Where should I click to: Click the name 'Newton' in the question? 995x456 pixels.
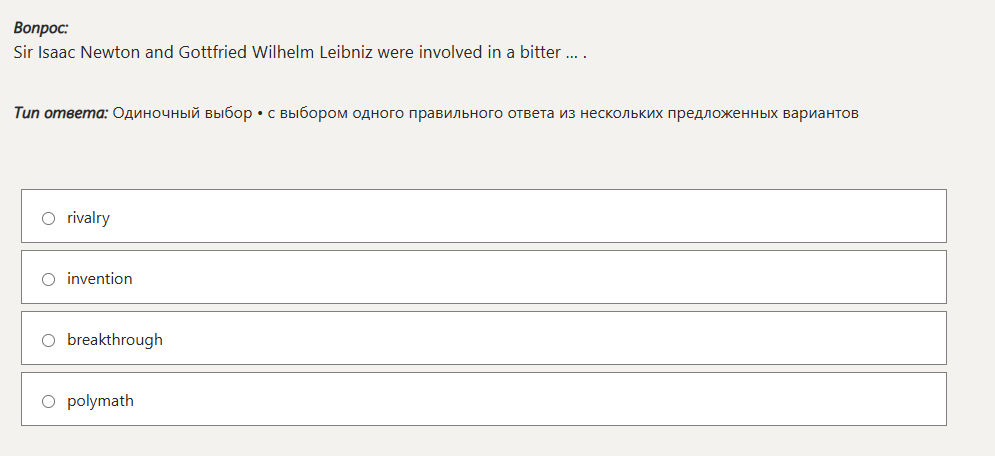pos(112,52)
